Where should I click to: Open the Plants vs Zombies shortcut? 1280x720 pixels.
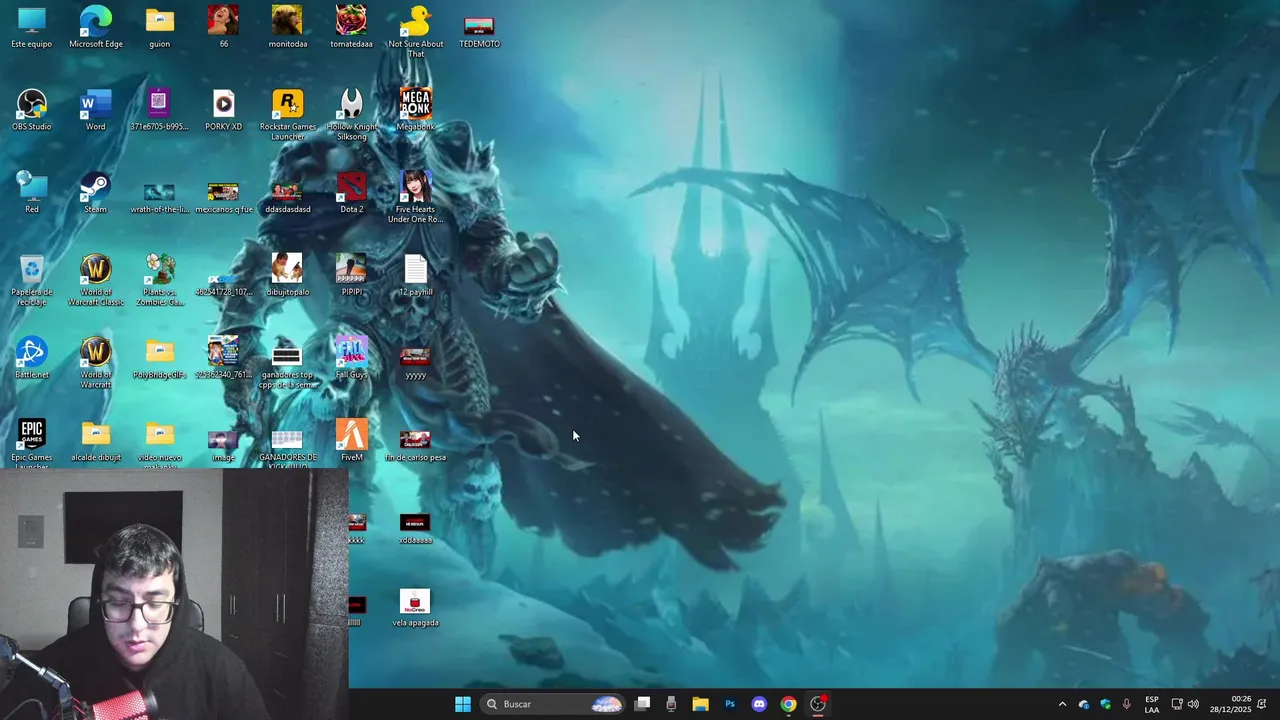[x=159, y=280]
